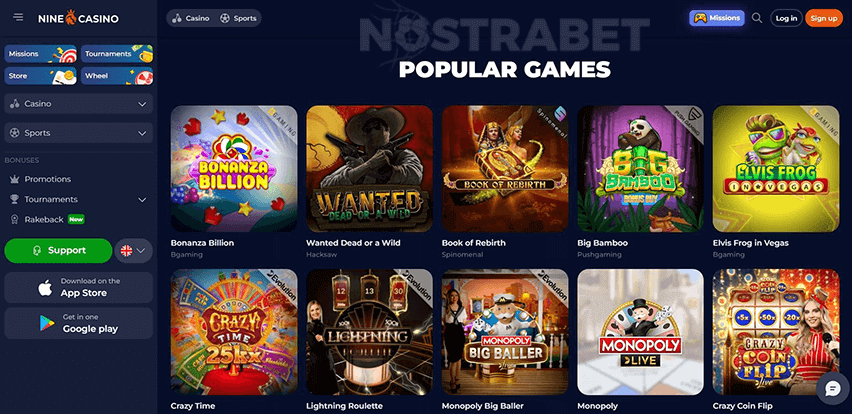This screenshot has height=414, width=852.
Task: Click the purple Missions button in header
Action: coord(717,18)
